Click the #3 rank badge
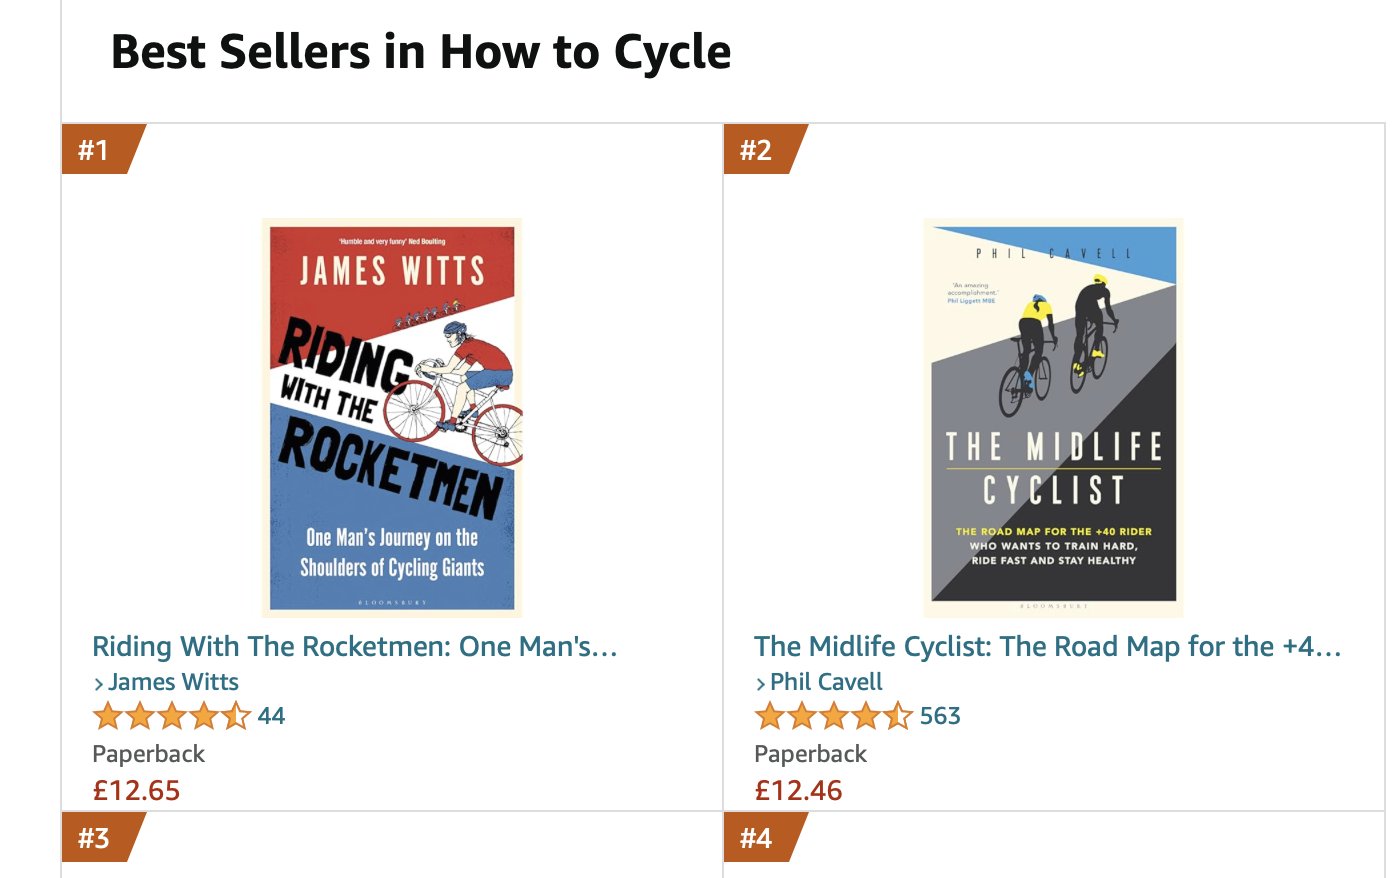The image size is (1396, 878). (103, 837)
